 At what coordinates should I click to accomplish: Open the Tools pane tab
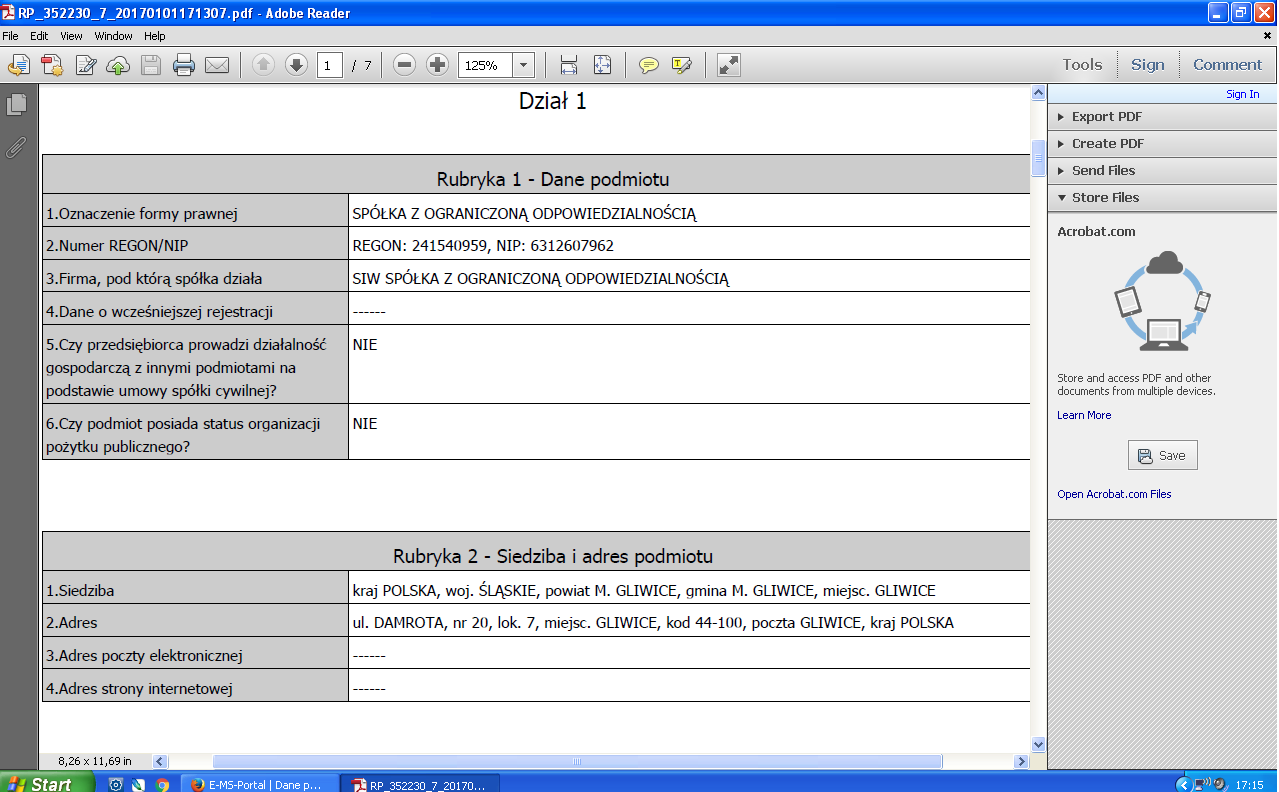click(x=1082, y=65)
